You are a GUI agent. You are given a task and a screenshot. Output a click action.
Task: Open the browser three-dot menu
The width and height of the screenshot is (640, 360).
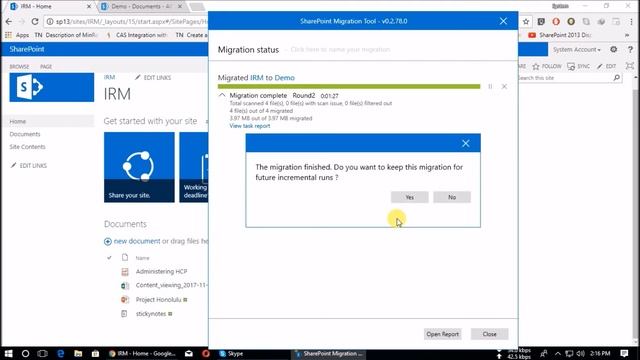(631, 22)
